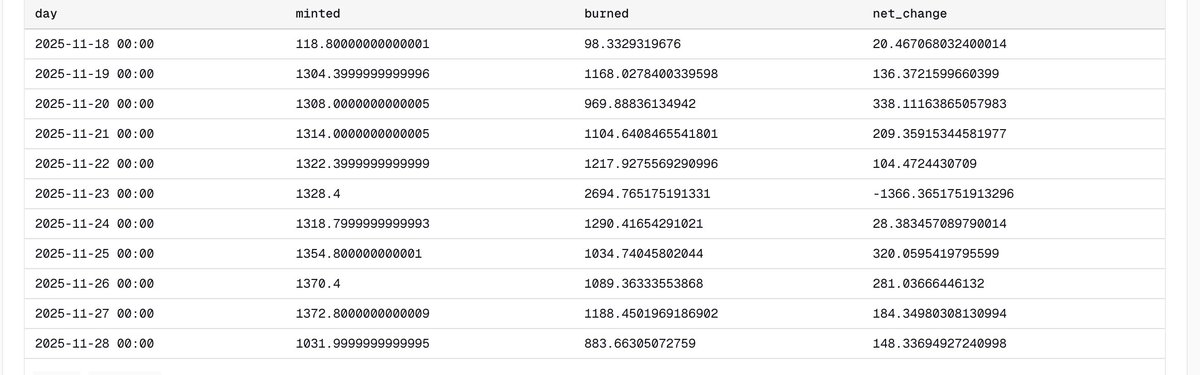Click net_change value 281.03666446132
This screenshot has height=375, width=1200.
[x=928, y=284]
